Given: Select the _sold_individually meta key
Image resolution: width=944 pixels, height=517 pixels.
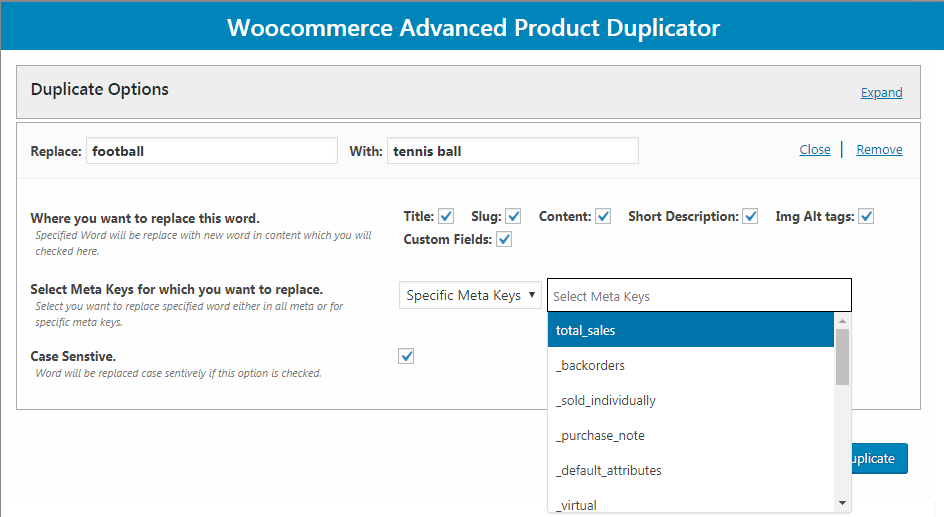Looking at the screenshot, I should (x=691, y=400).
